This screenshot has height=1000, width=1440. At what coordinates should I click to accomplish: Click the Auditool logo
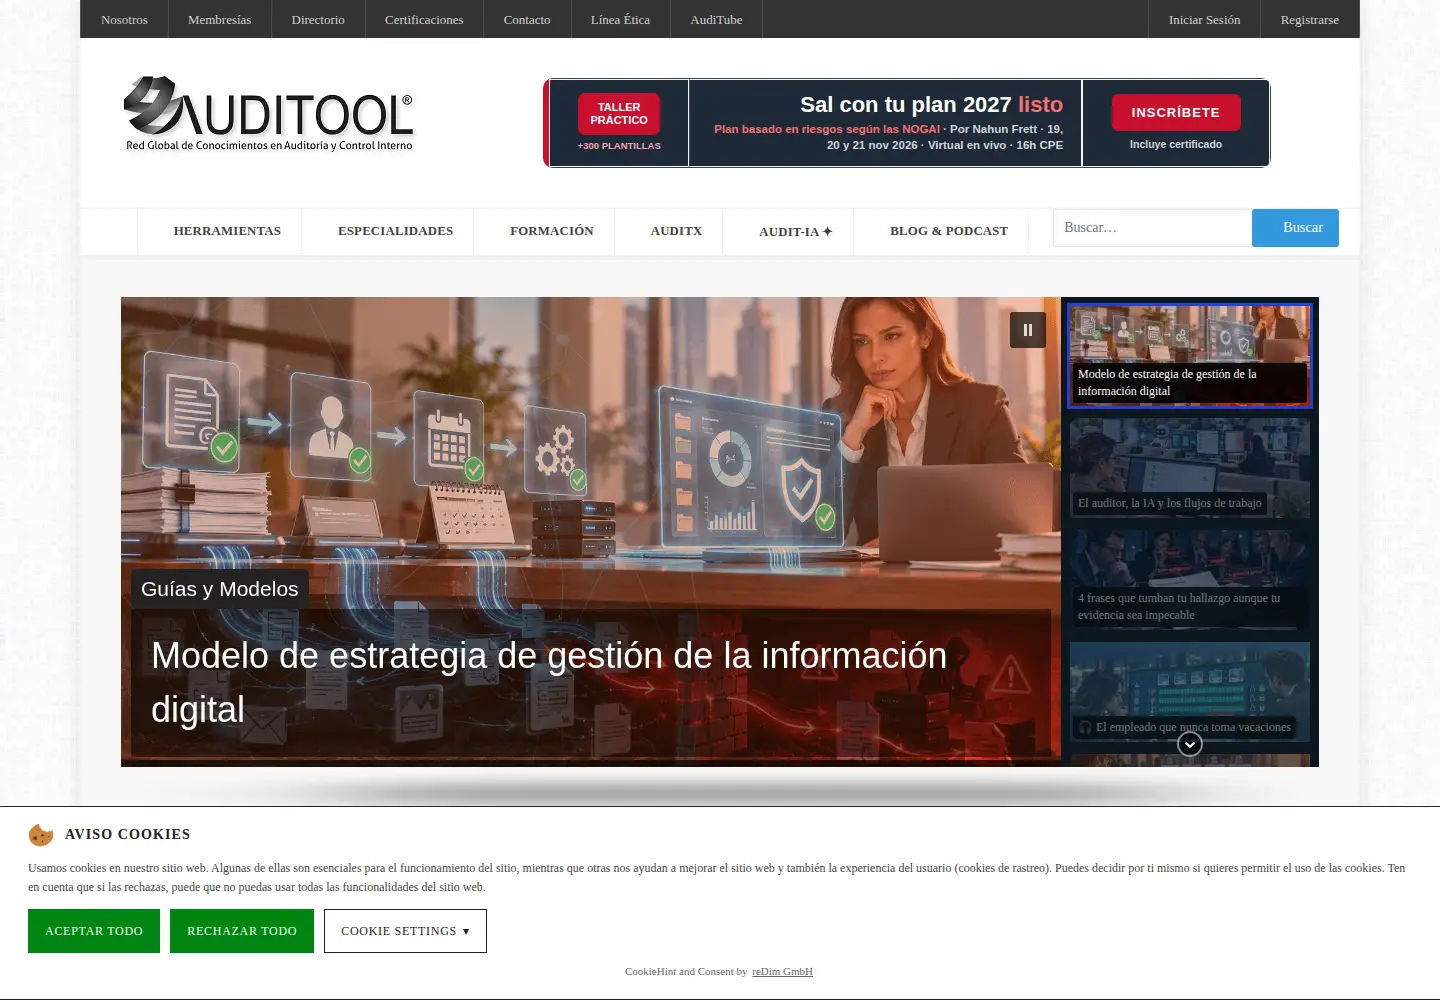(x=268, y=114)
